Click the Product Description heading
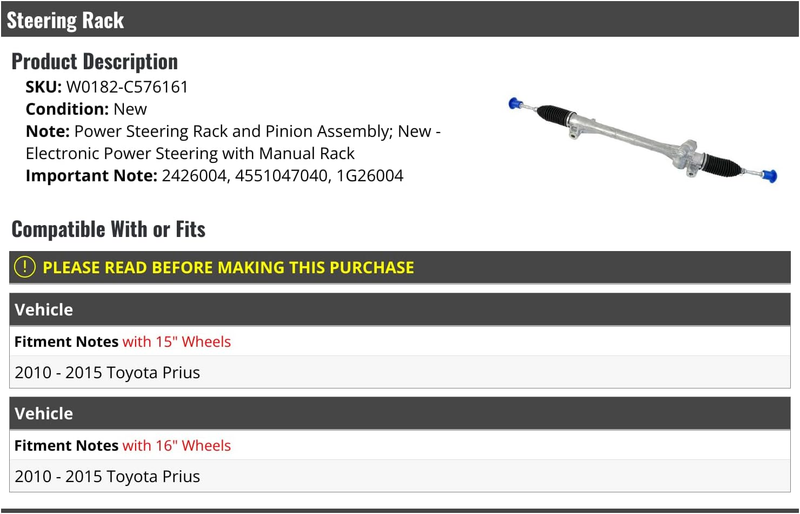 [x=94, y=62]
